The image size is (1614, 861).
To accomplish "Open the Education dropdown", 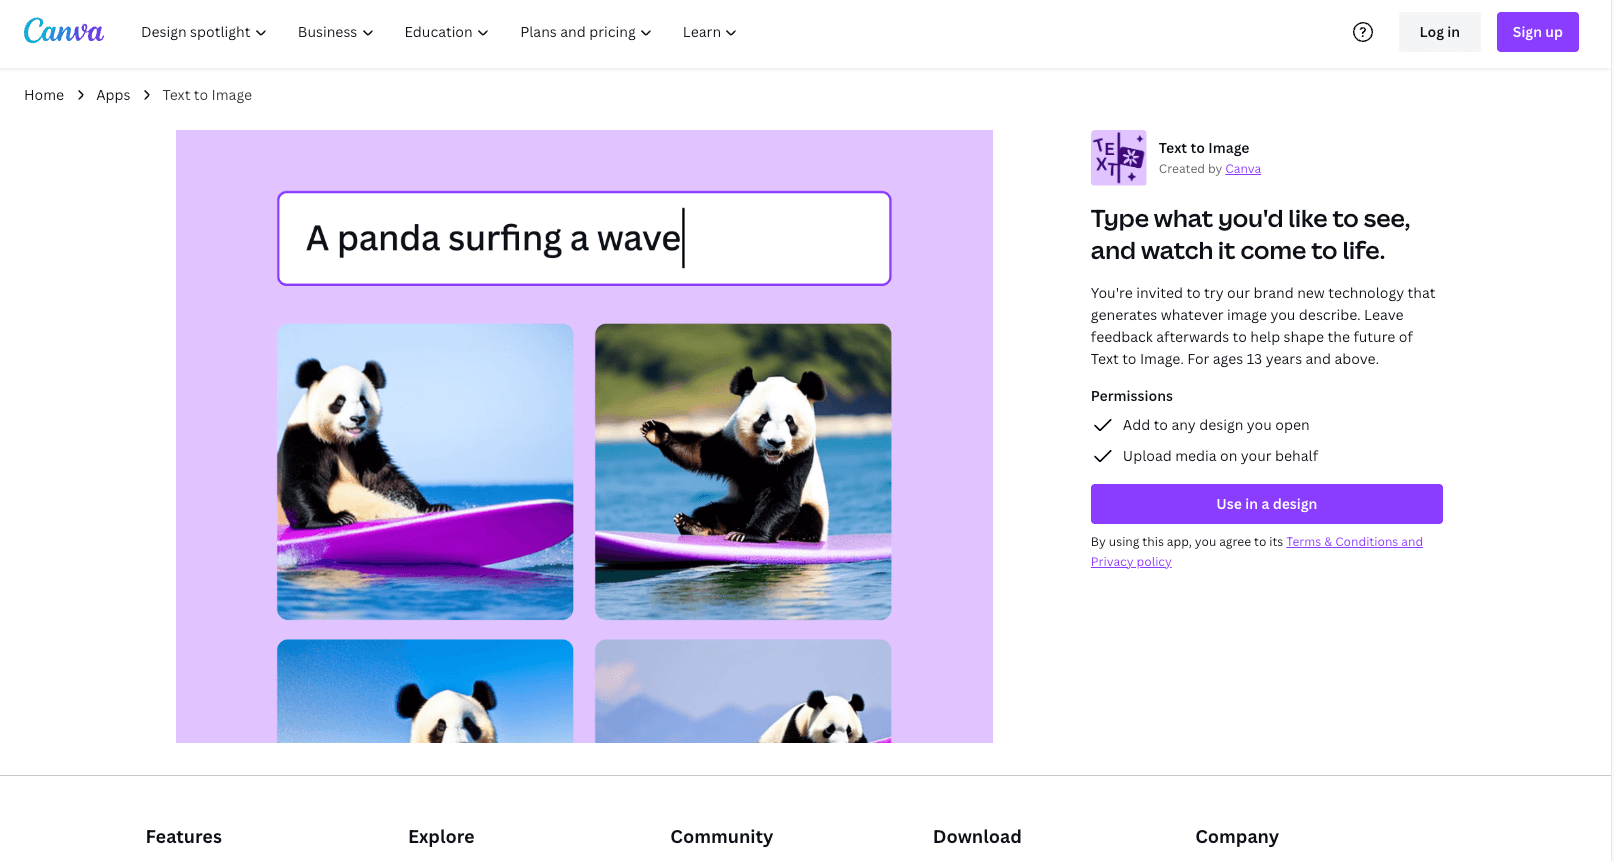I will 446,32.
